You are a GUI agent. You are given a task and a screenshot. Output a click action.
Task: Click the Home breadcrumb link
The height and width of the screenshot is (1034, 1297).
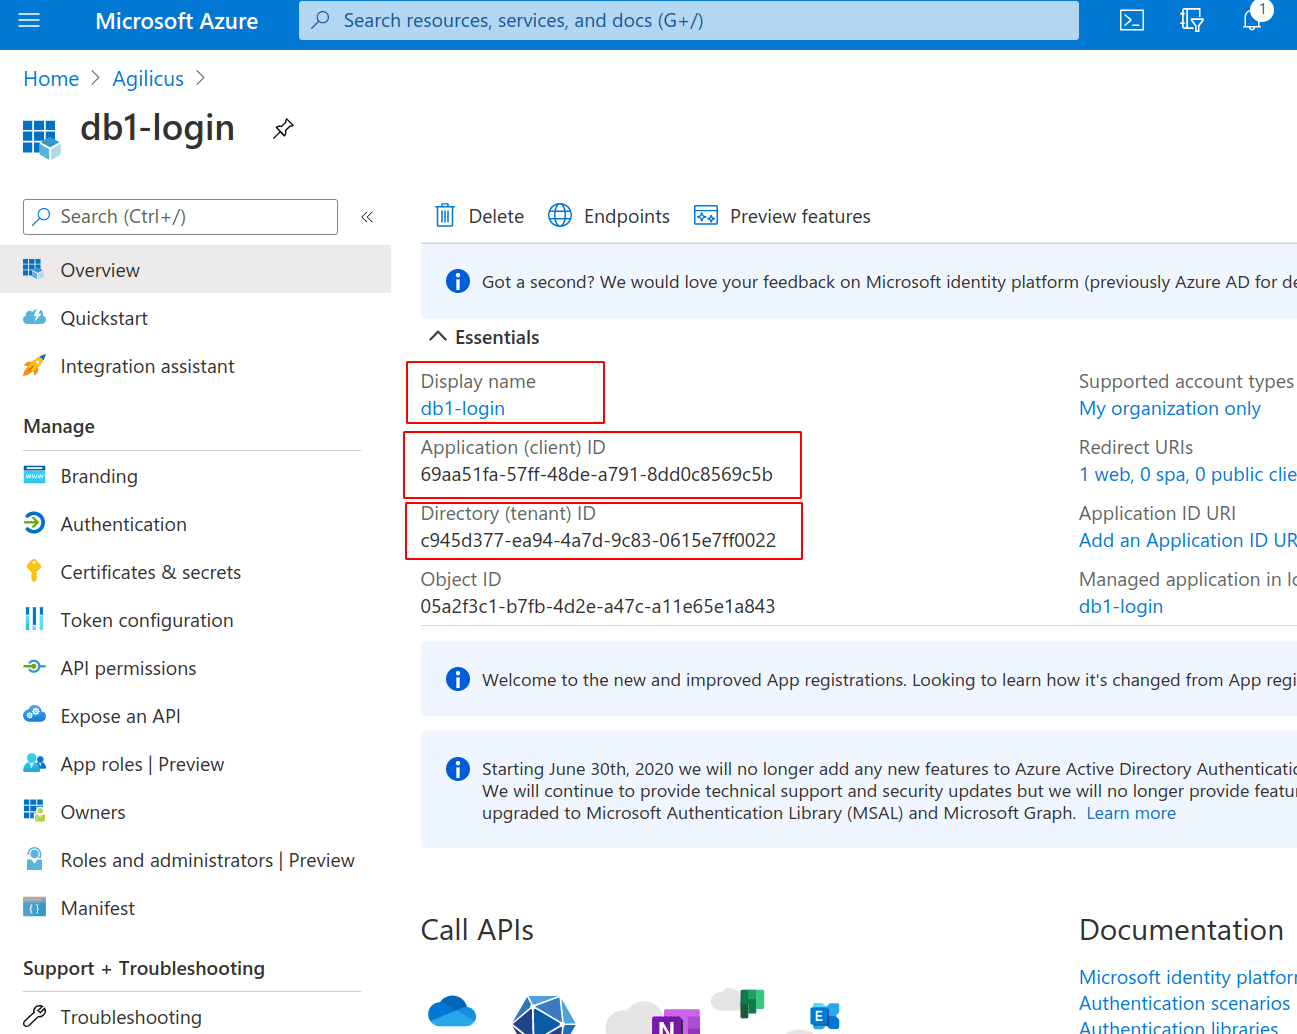[x=51, y=79]
